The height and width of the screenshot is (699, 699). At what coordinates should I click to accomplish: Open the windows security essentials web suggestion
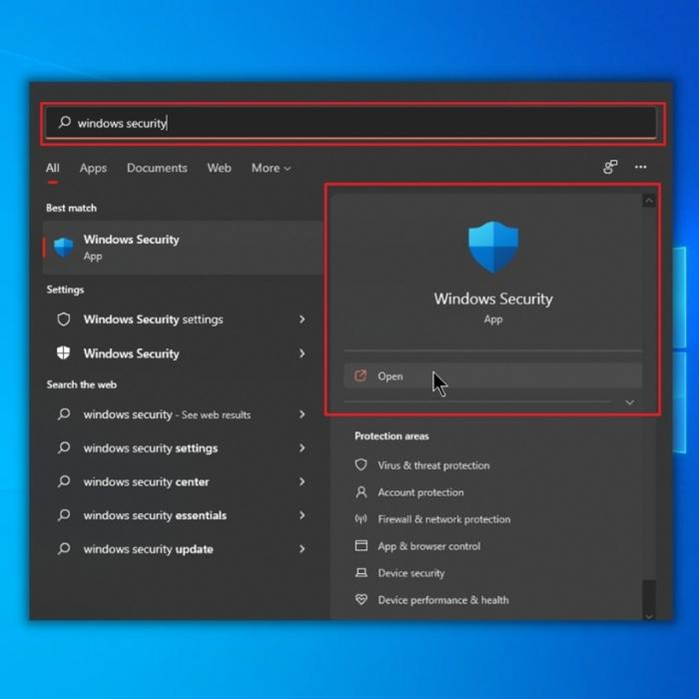(155, 516)
